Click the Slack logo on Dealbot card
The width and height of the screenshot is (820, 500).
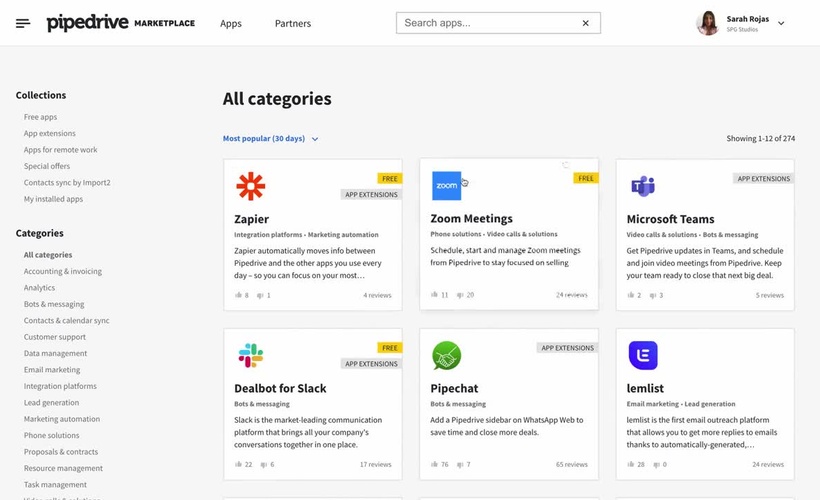(250, 355)
